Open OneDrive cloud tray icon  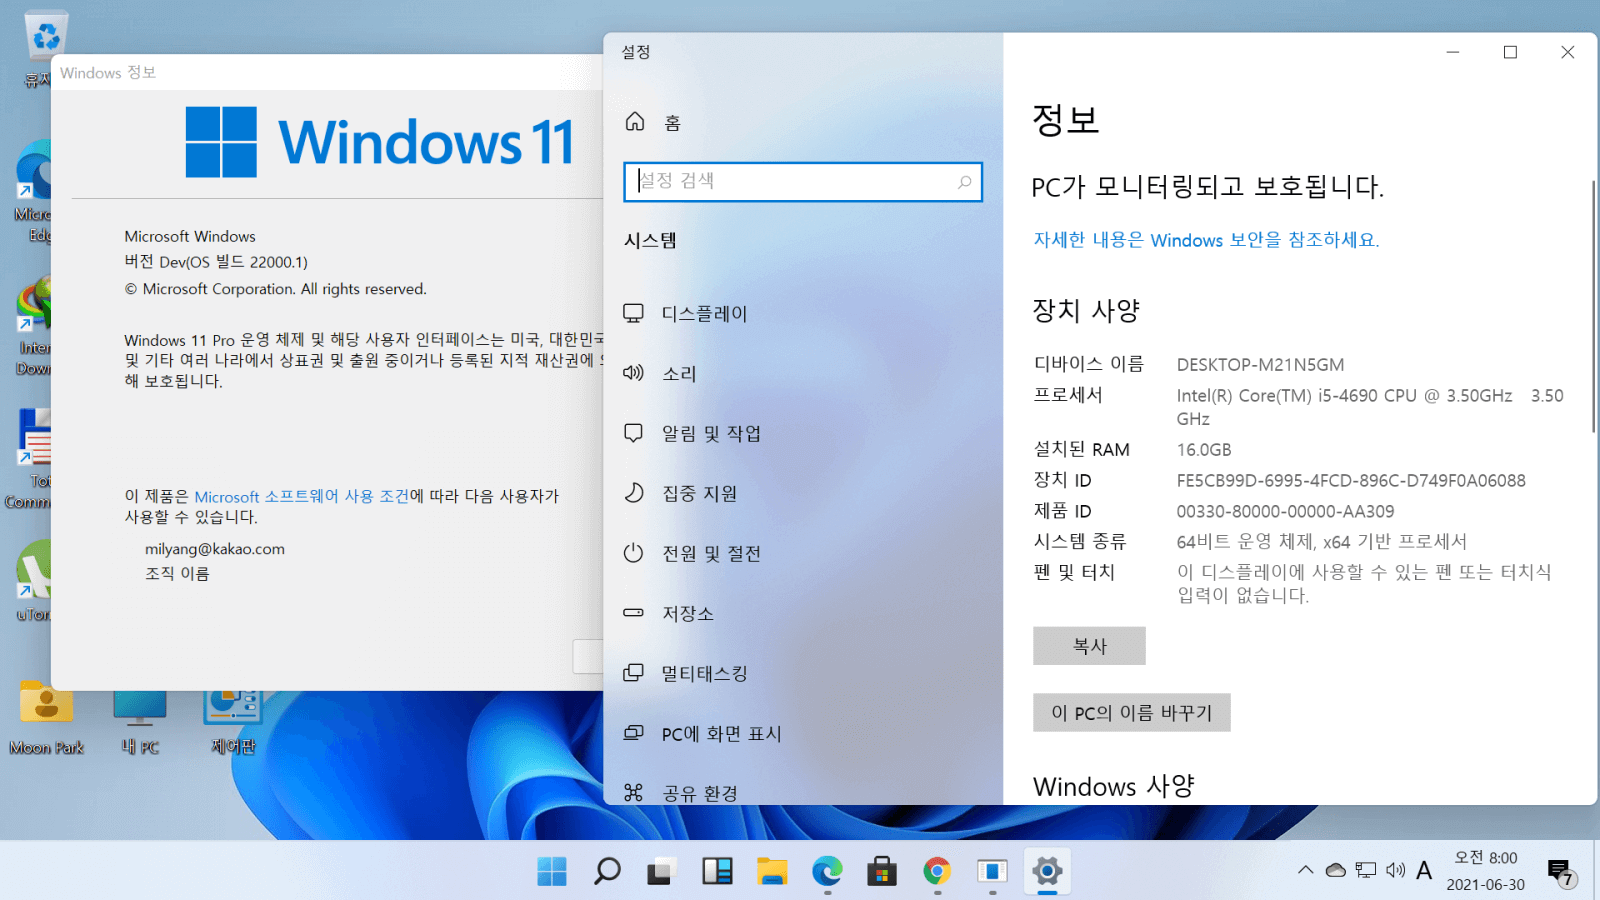(x=1335, y=870)
